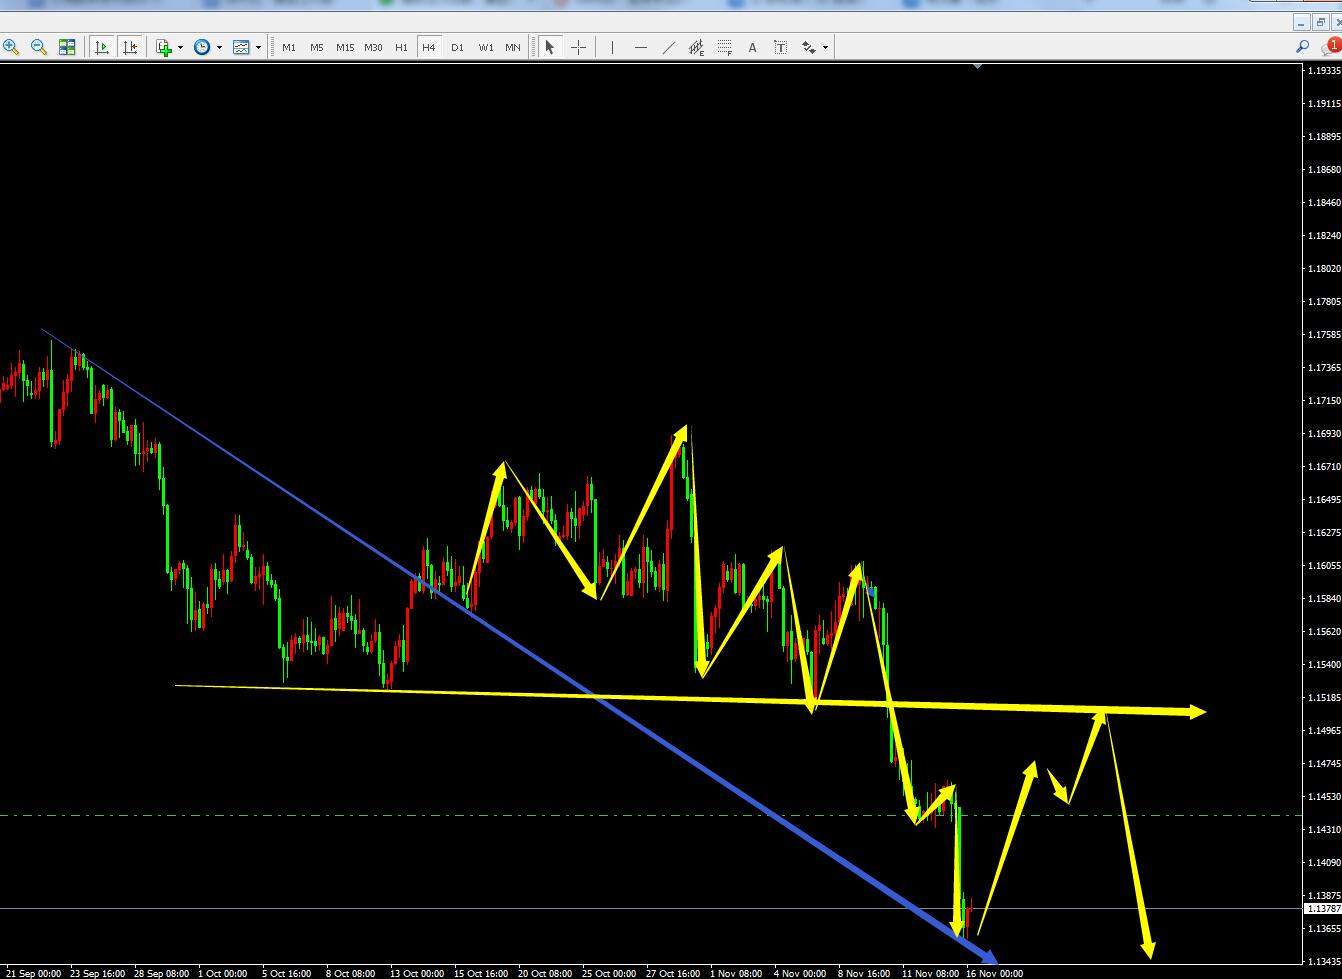This screenshot has height=979, width=1342.
Task: Switch chart to H1 timeframe
Action: (401, 47)
